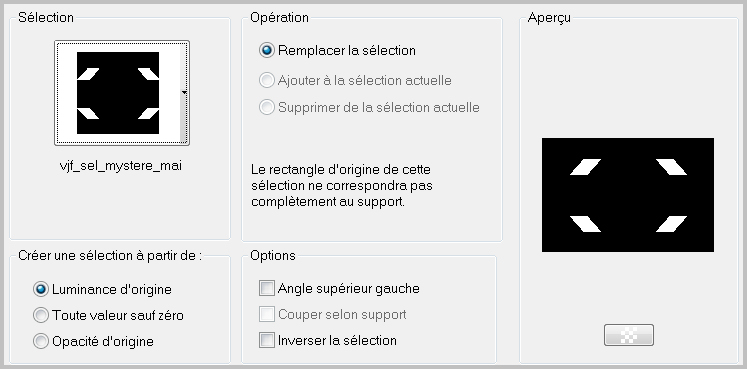
Task: Click the rectangle d'origine warning text
Action: click(x=342, y=185)
